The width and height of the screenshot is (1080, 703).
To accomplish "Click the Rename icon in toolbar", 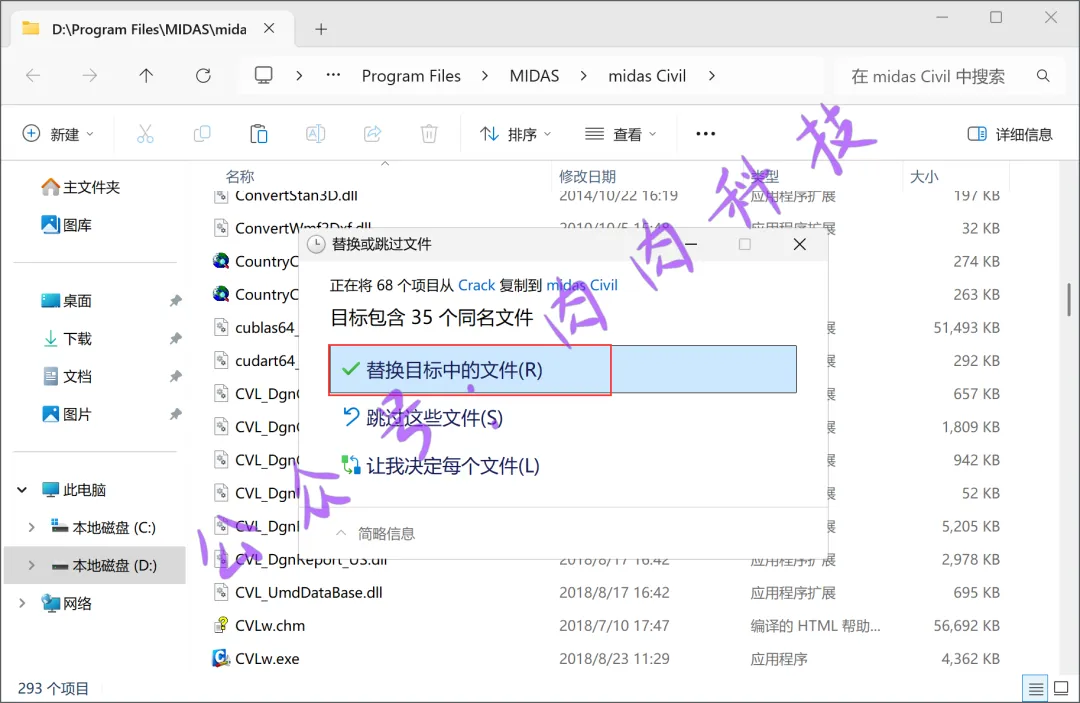I will coord(315,134).
